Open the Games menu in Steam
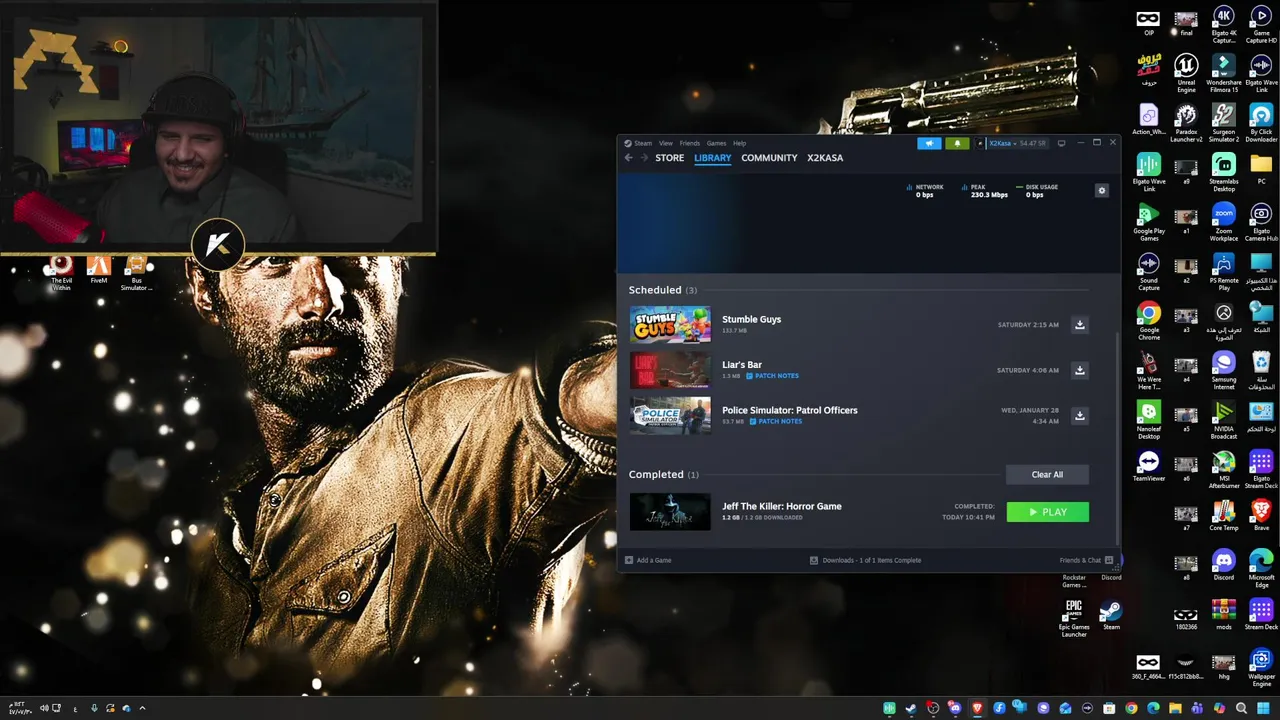 tap(716, 143)
